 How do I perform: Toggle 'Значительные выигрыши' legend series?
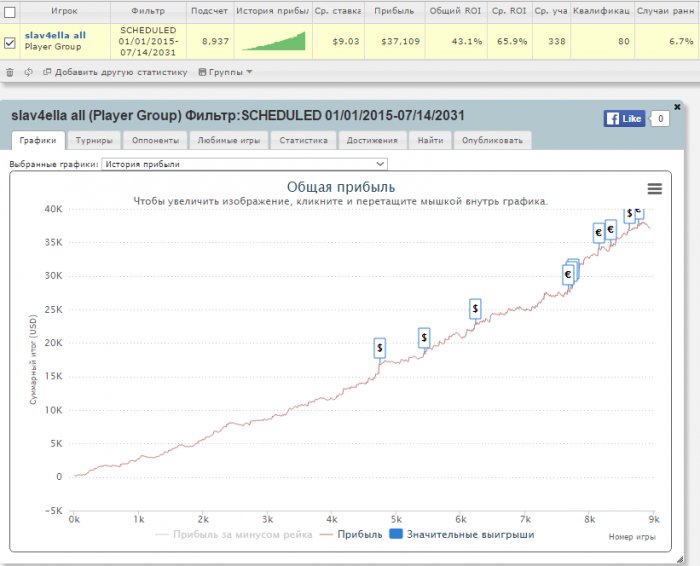coord(462,534)
